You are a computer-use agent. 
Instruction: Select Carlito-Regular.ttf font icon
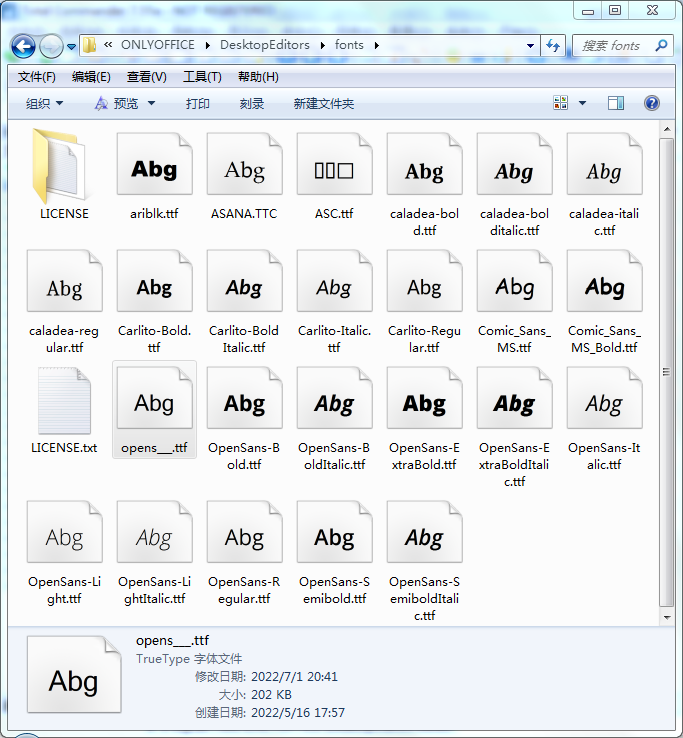pyautogui.click(x=425, y=281)
